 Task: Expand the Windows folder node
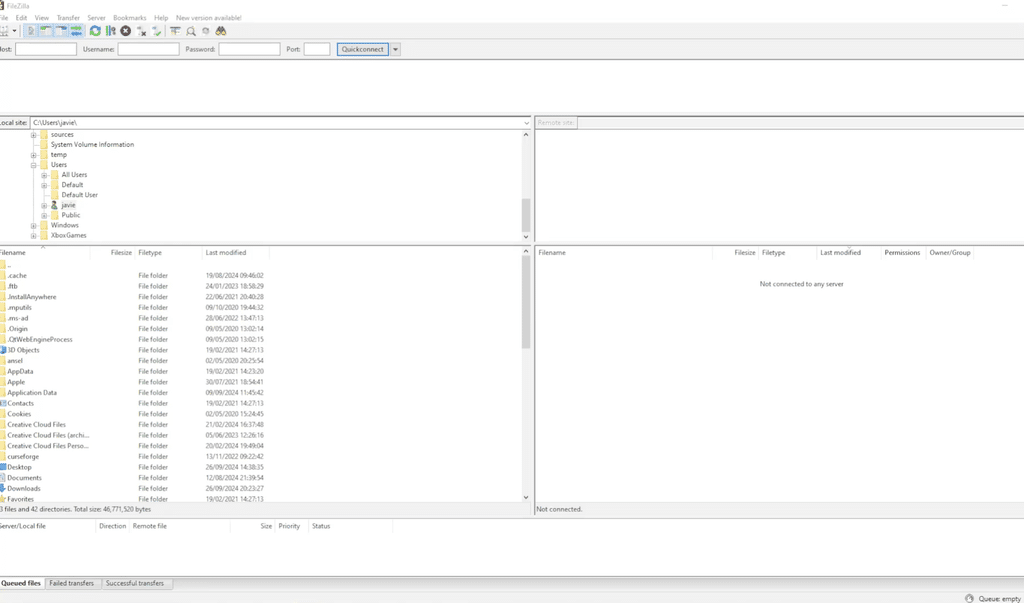tap(33, 226)
